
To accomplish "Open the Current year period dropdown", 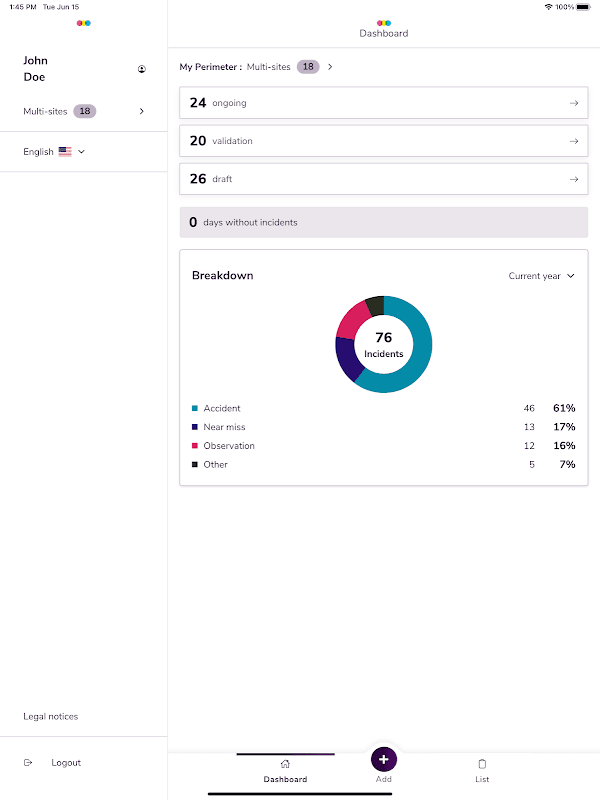I will pos(541,276).
